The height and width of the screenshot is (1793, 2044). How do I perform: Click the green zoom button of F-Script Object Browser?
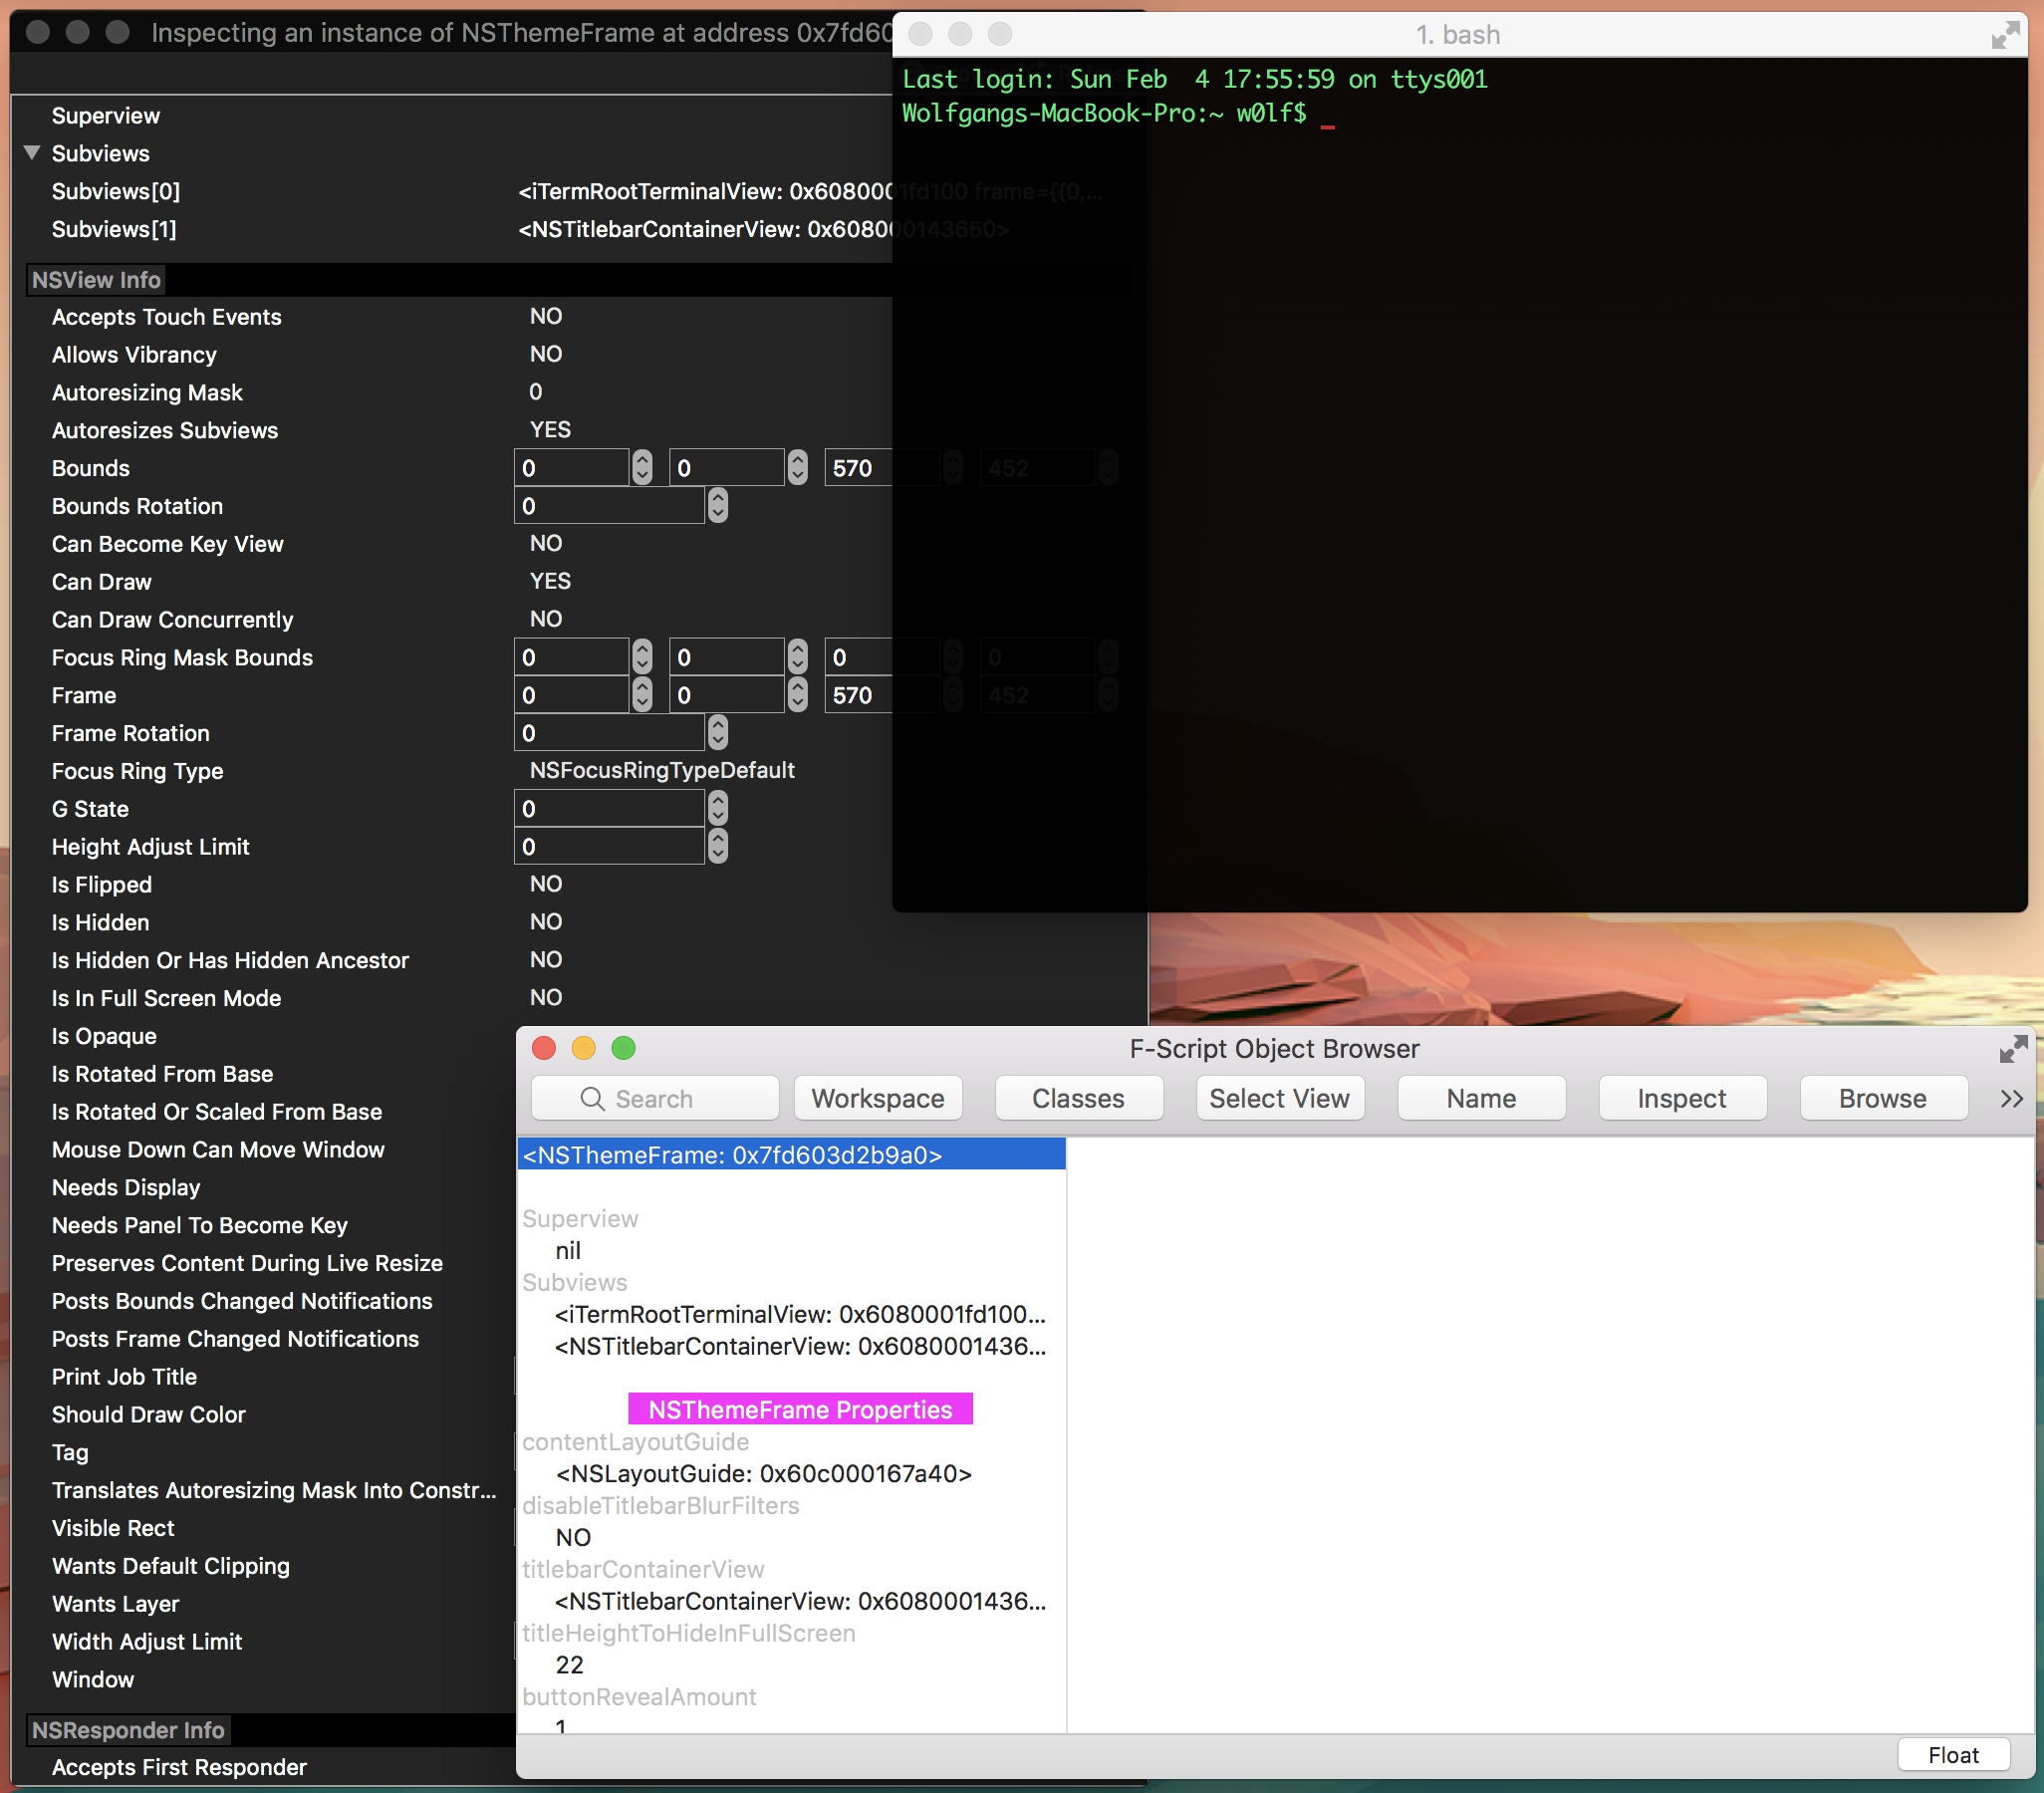(623, 1047)
